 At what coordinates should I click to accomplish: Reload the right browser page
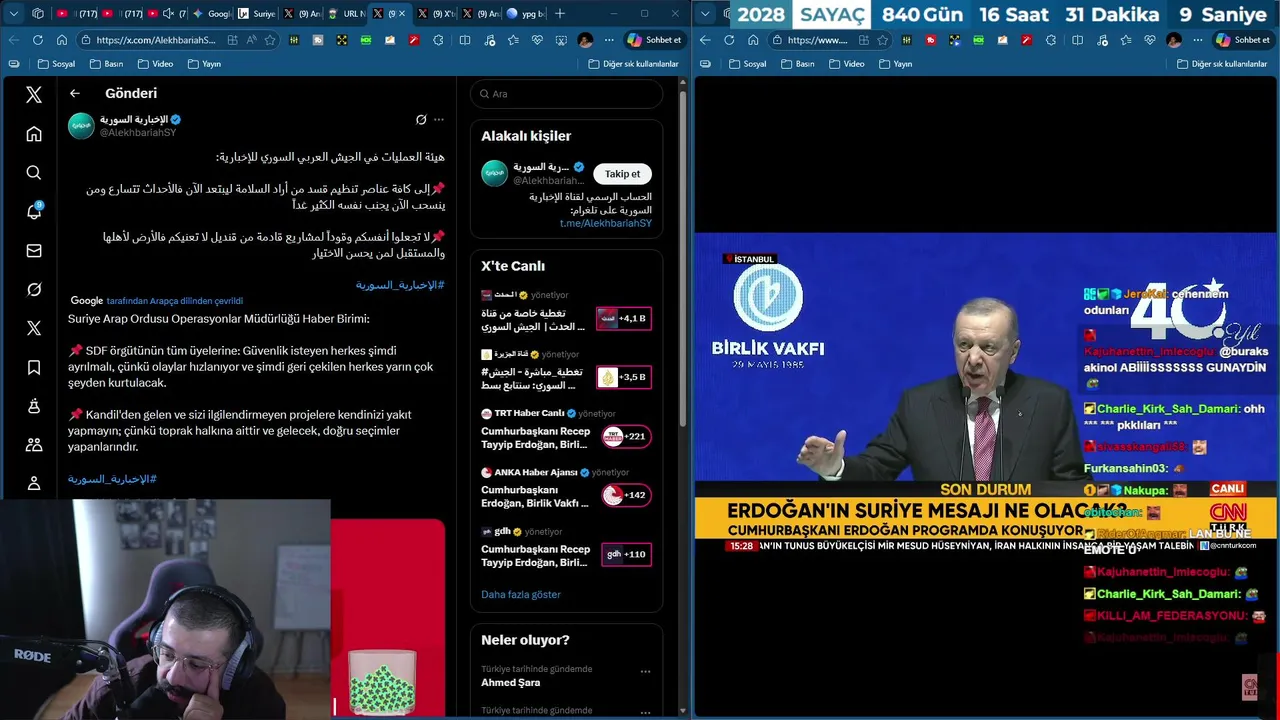point(729,40)
